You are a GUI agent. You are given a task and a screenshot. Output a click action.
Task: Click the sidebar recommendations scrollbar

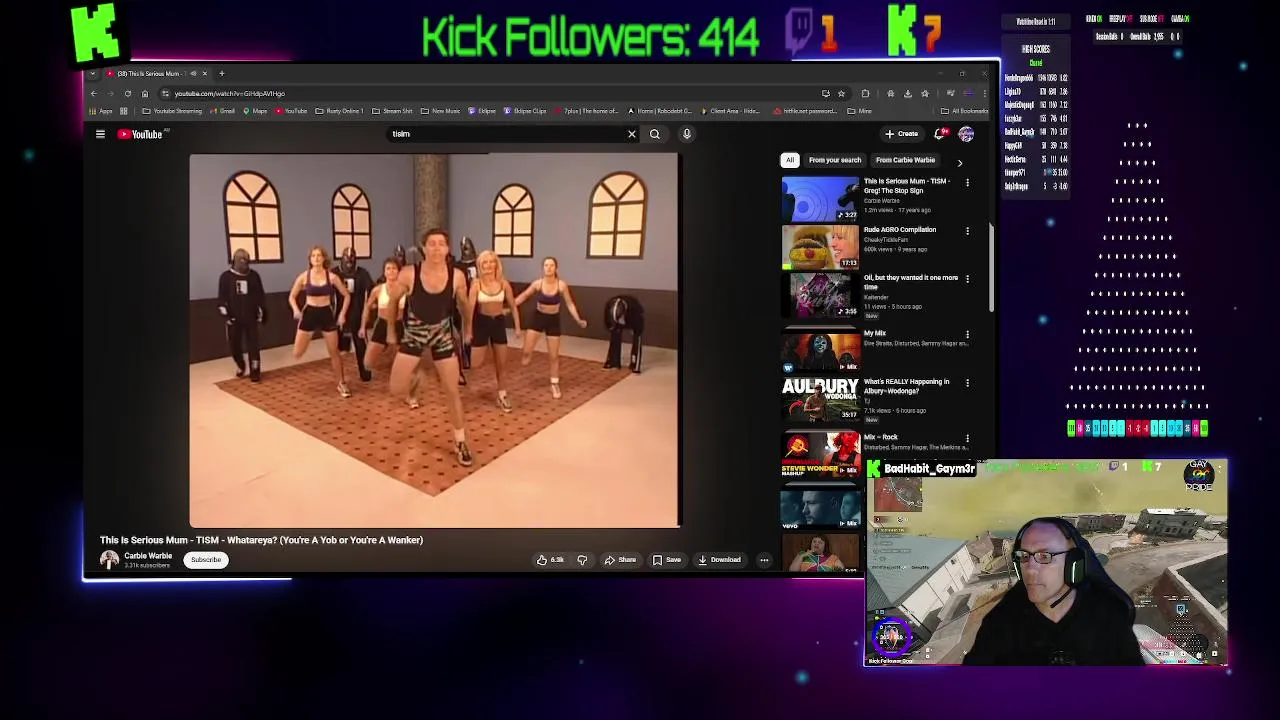(992, 270)
